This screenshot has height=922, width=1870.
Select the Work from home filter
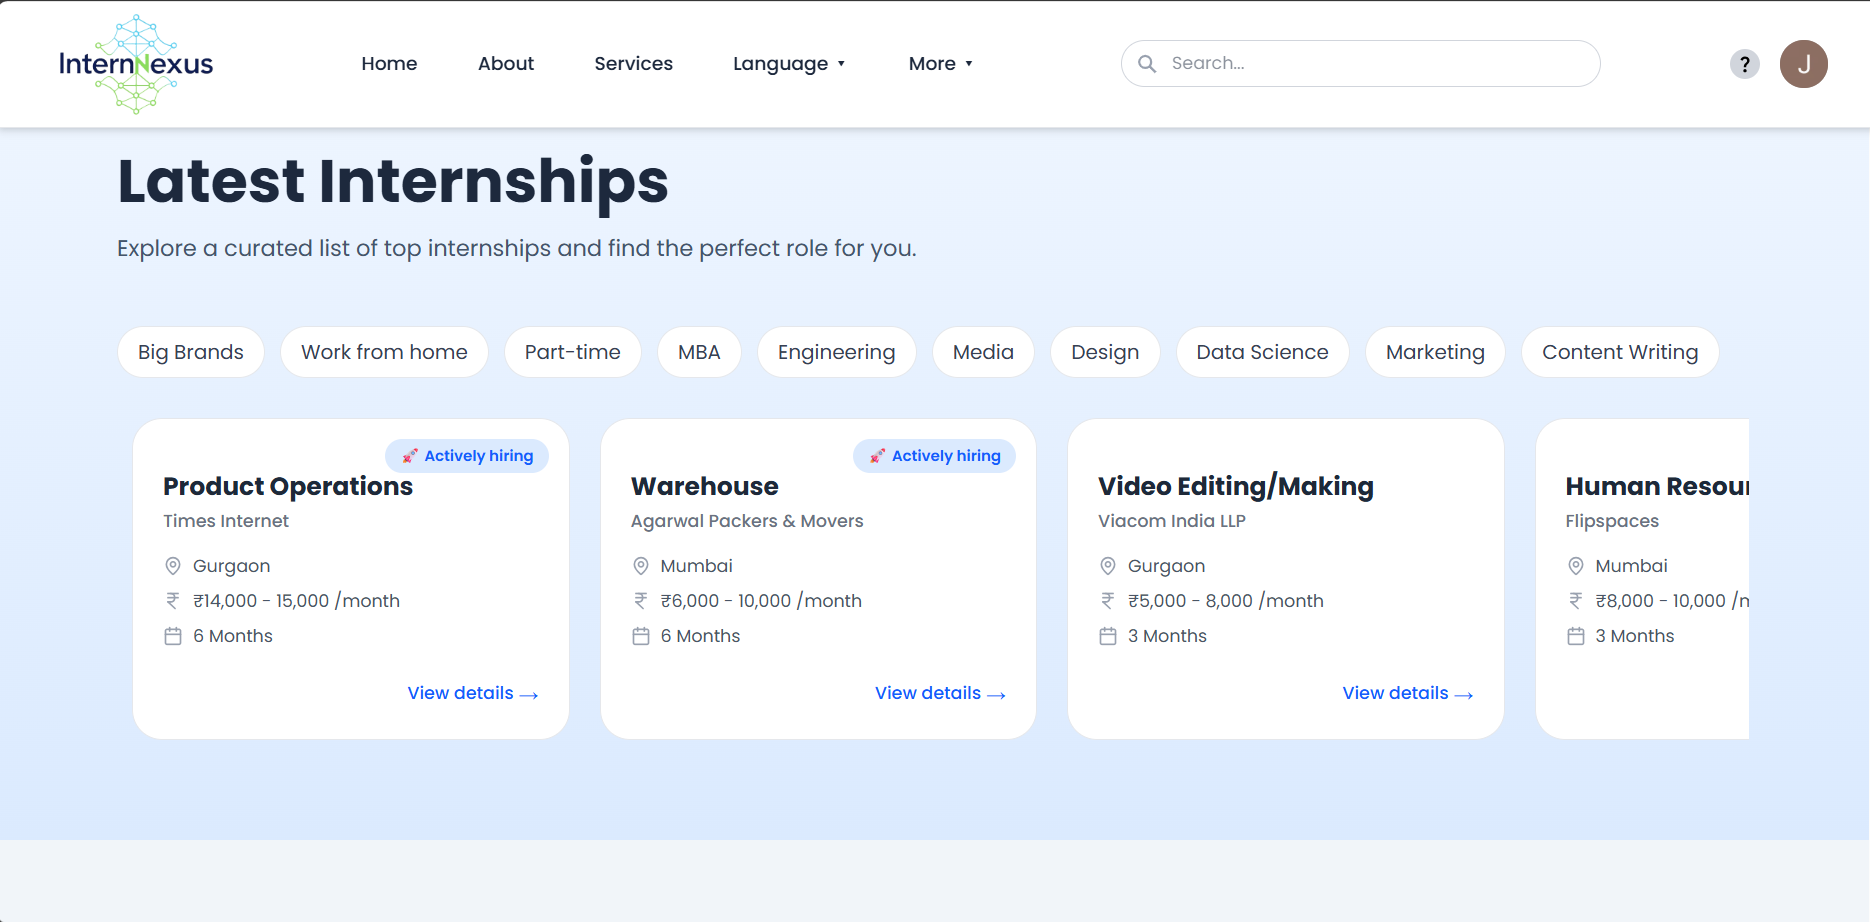[x=384, y=352]
